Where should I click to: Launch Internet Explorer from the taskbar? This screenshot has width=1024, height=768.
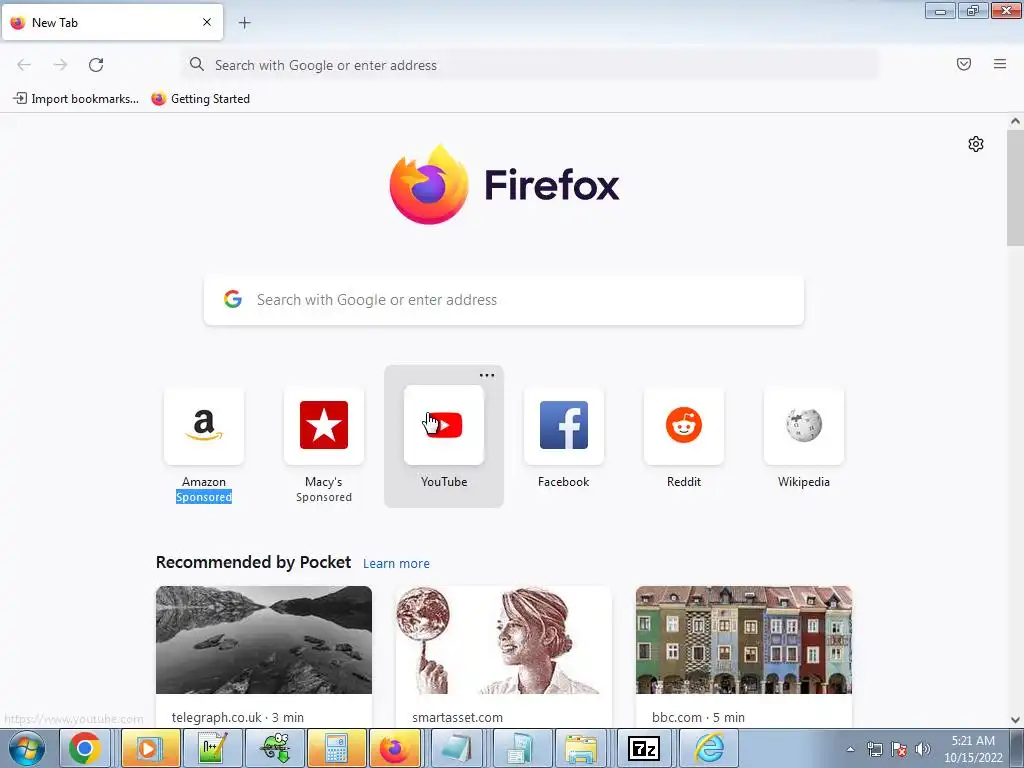coord(707,748)
